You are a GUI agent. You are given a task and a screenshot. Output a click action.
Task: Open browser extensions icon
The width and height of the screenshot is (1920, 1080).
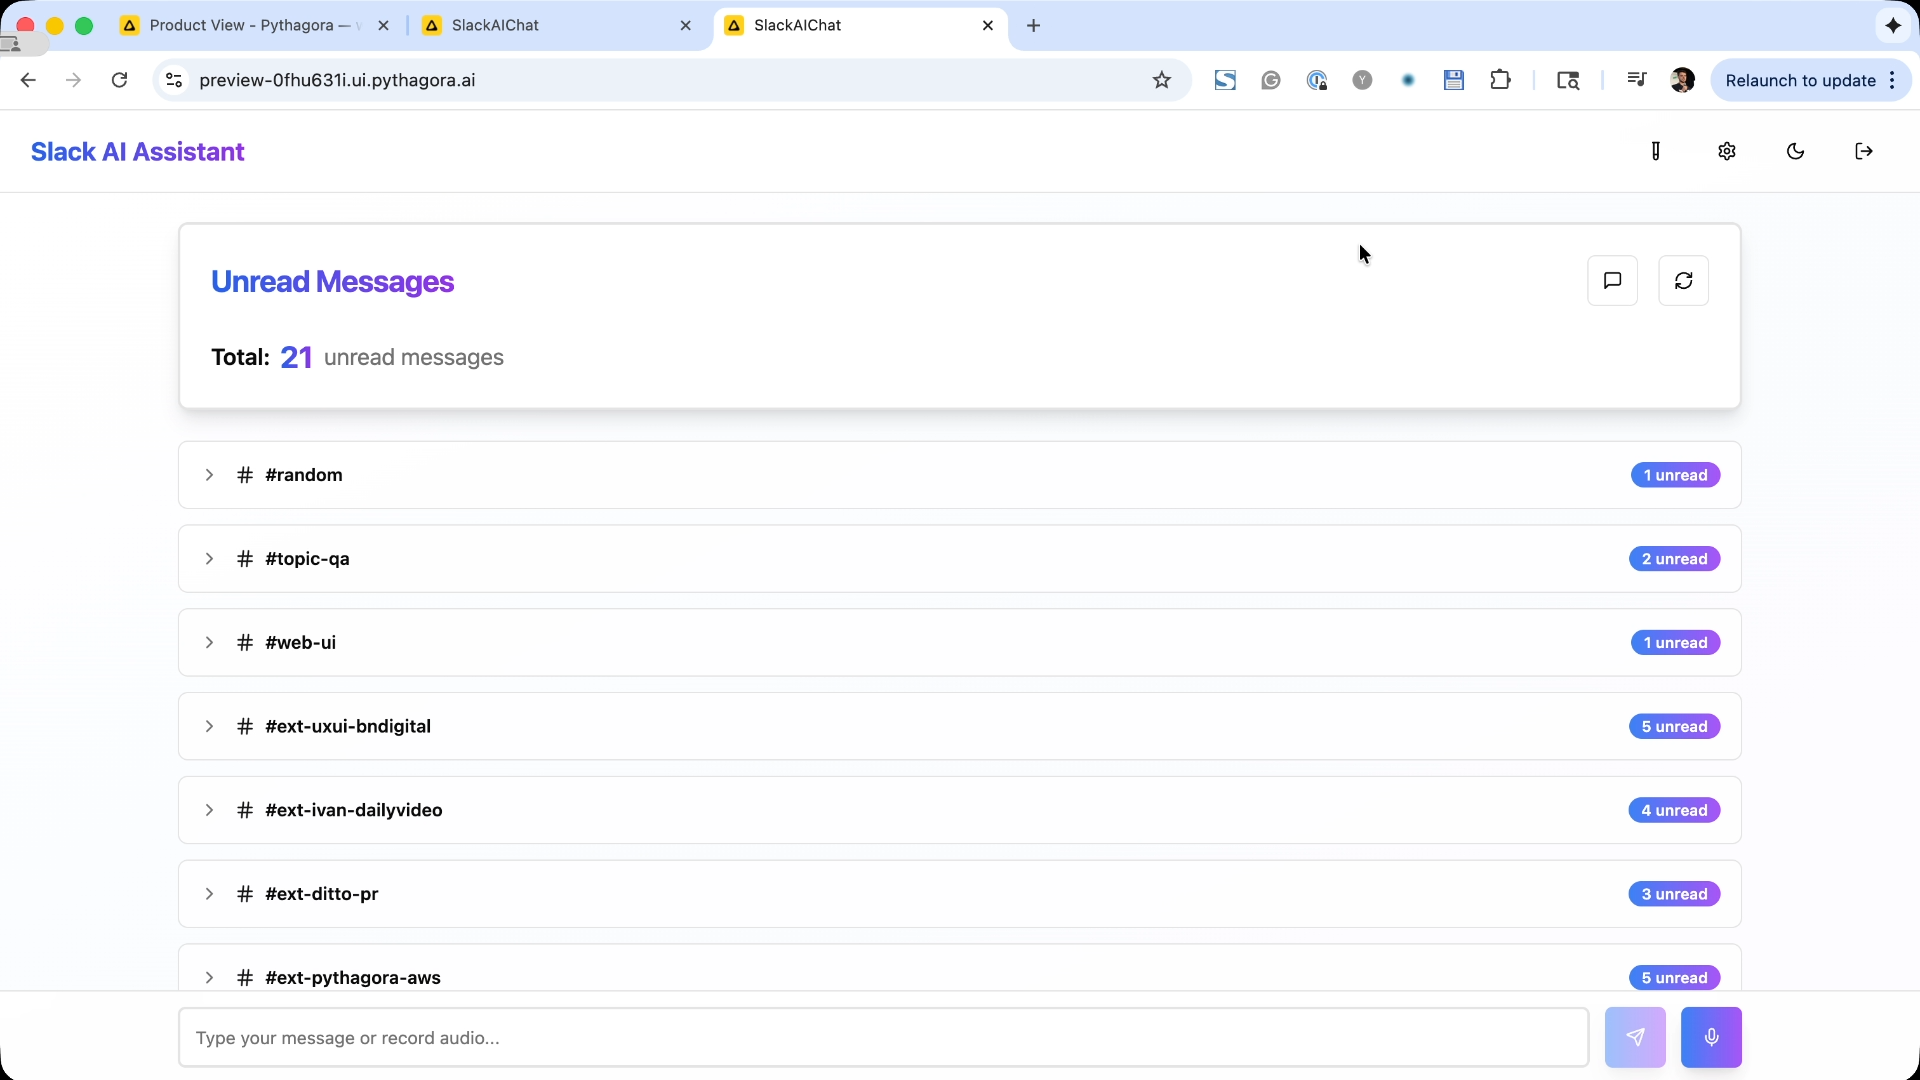point(1501,80)
